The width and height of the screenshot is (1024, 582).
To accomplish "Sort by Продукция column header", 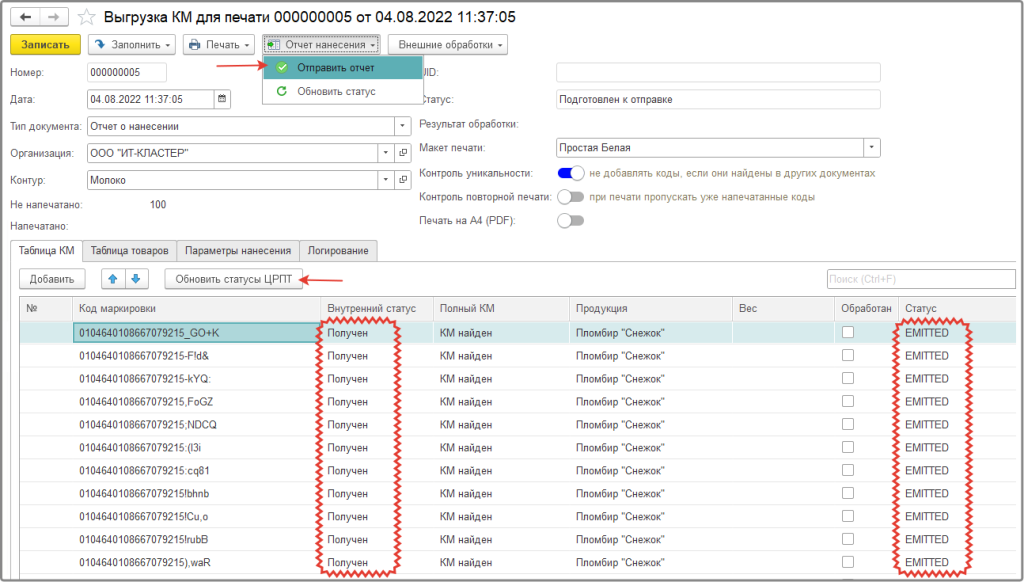I will coord(650,308).
